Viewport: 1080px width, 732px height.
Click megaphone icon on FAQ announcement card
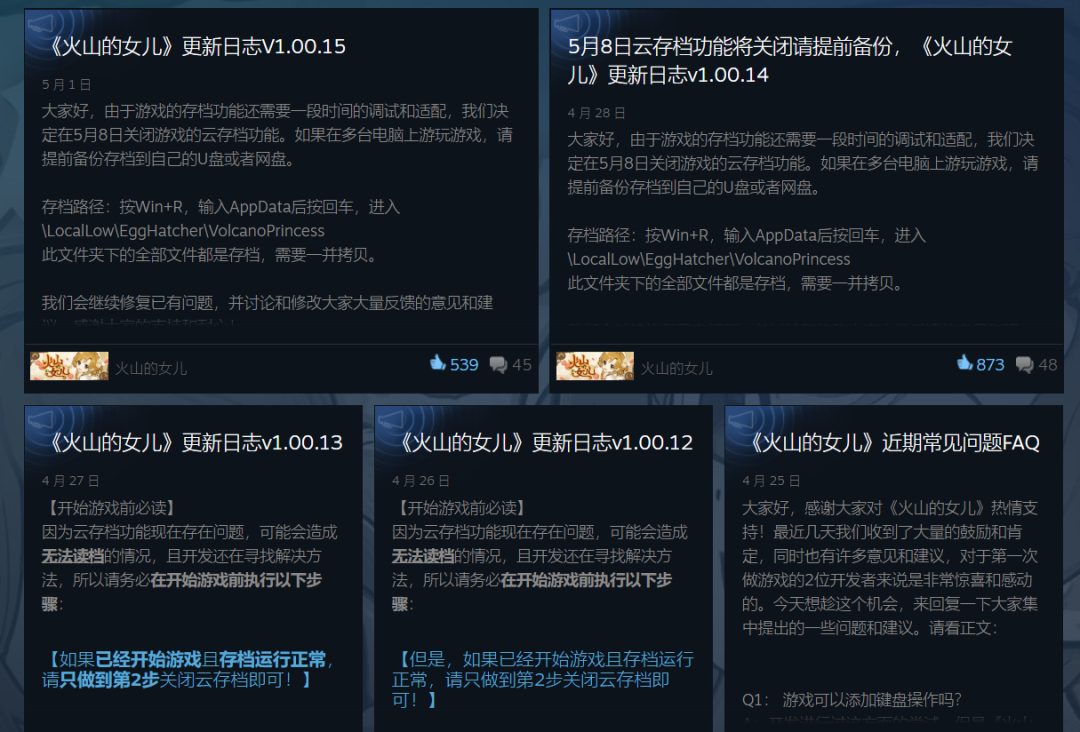tap(742, 420)
